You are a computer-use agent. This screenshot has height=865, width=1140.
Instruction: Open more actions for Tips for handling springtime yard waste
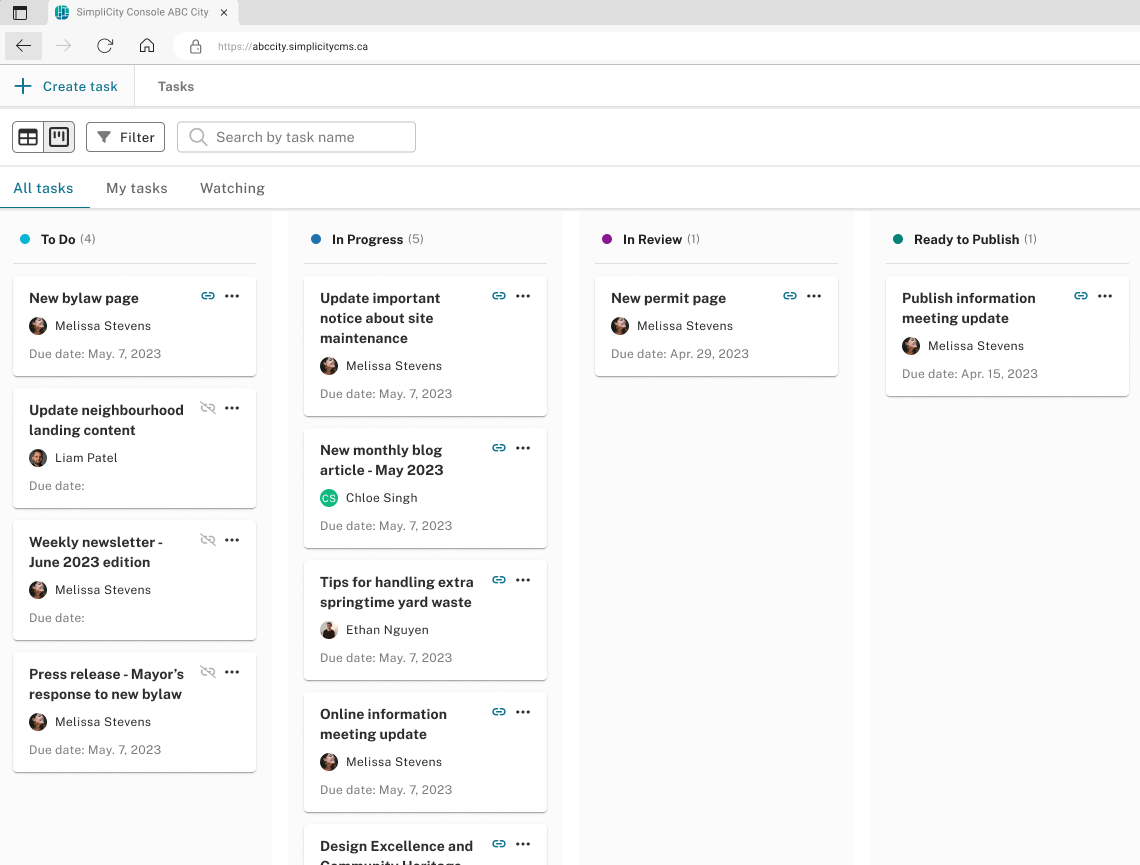523,579
